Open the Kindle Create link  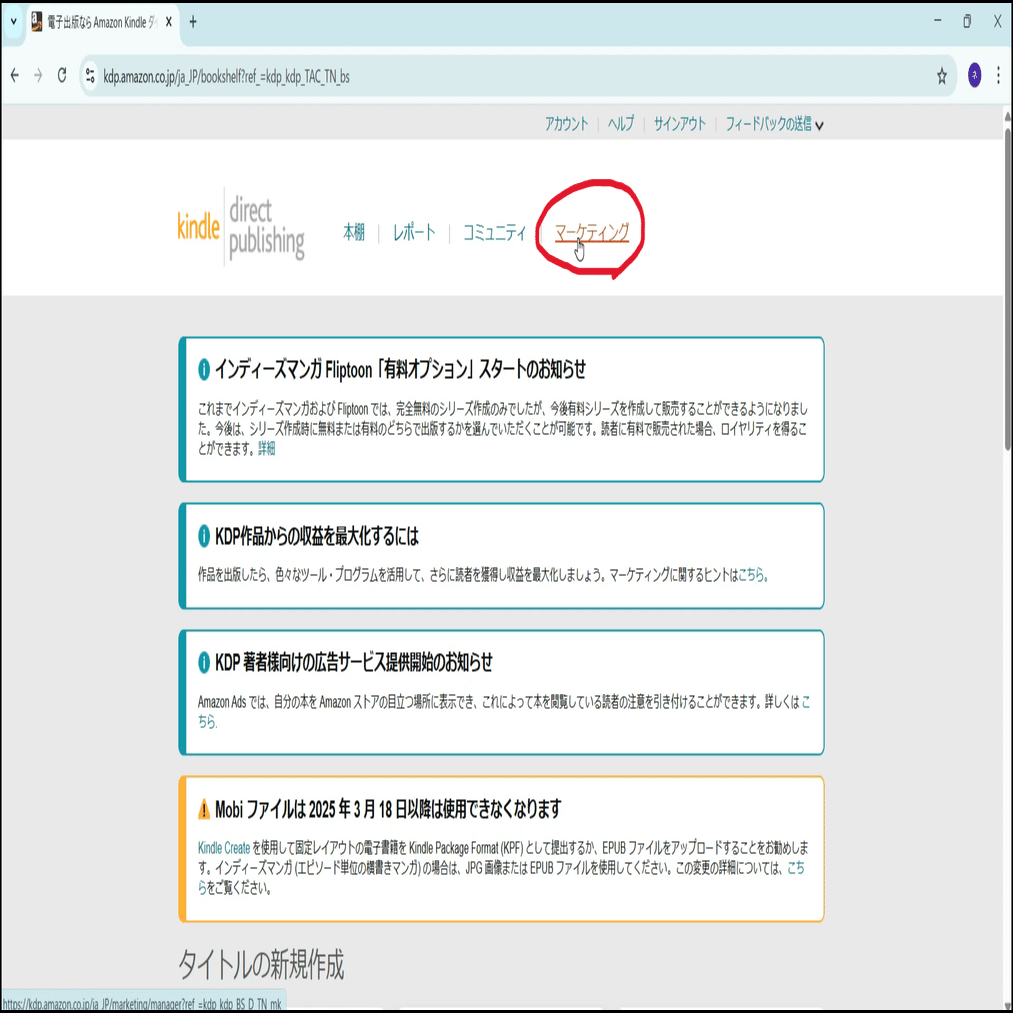224,848
